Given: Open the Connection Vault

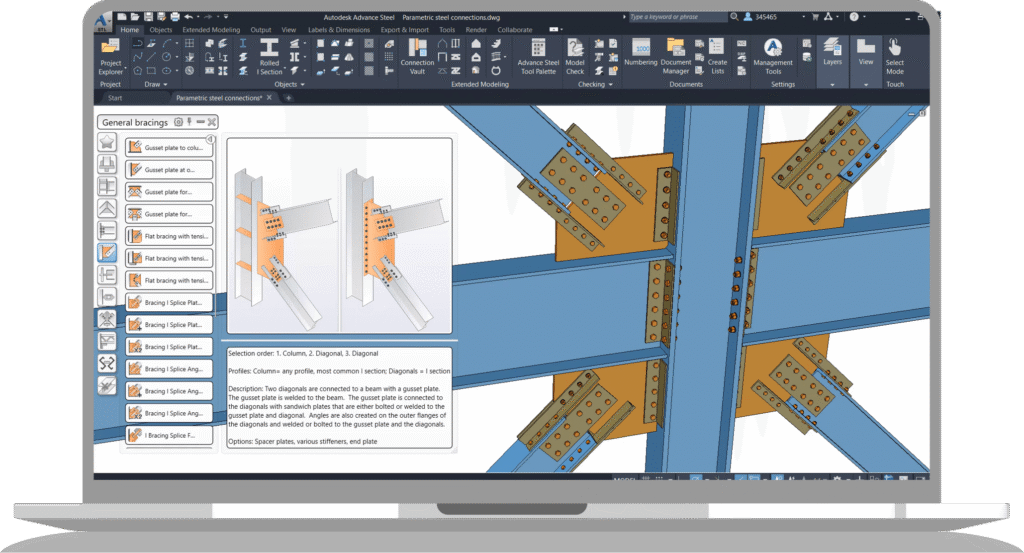Looking at the screenshot, I should tap(417, 56).
